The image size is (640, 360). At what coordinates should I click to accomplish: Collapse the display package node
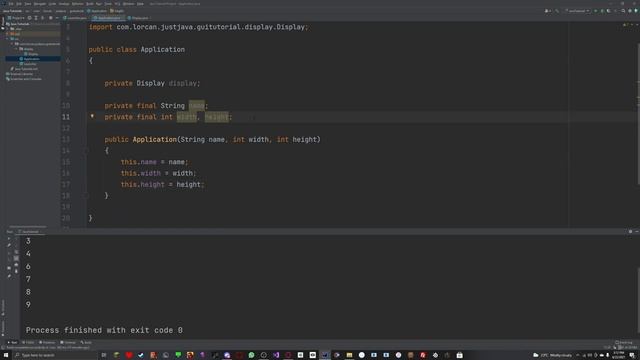tap(16, 49)
